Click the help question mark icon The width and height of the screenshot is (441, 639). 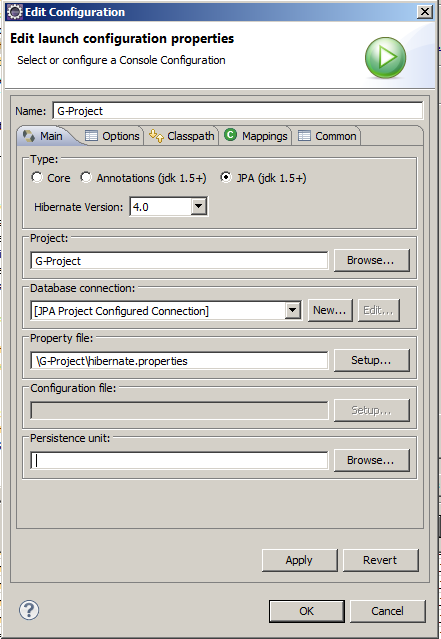29,610
